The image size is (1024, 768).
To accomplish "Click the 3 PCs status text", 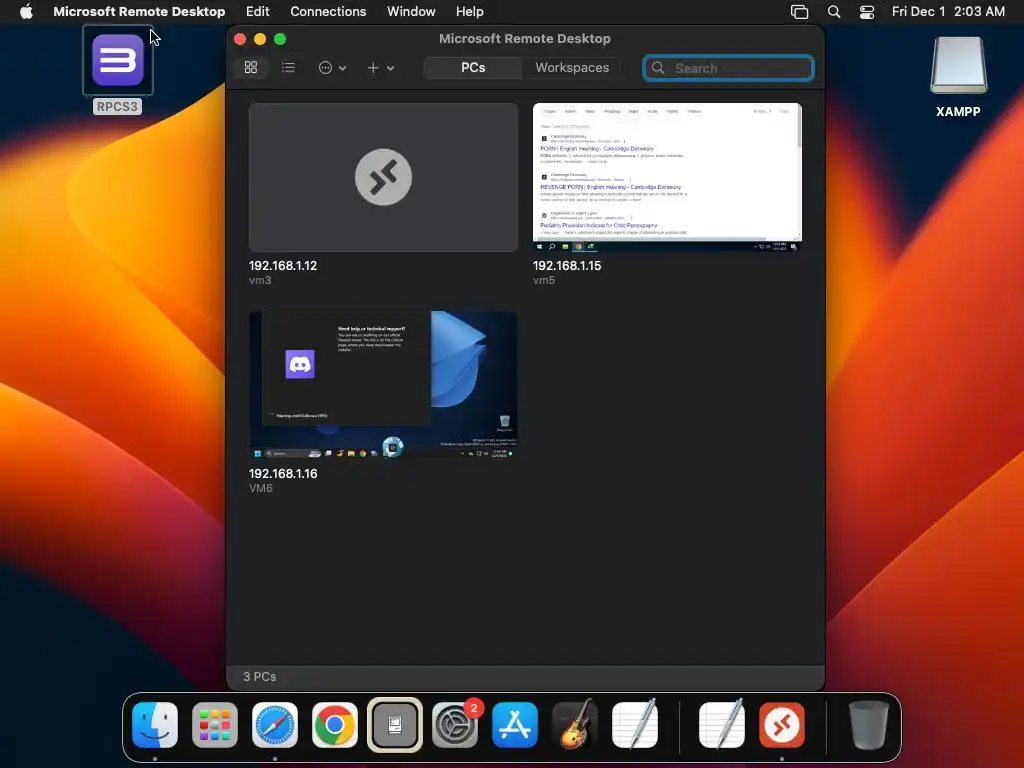I will tap(259, 677).
